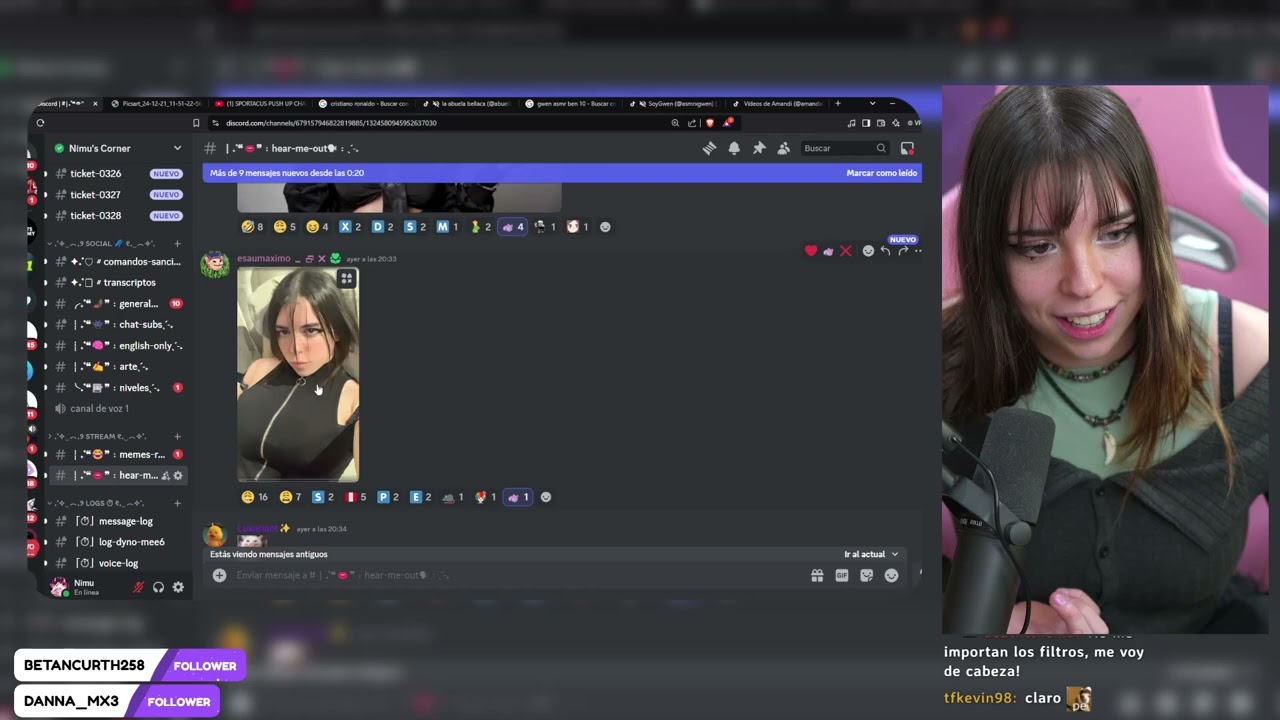
Task: Expand the Ir al actual chevron
Action: tap(894, 554)
